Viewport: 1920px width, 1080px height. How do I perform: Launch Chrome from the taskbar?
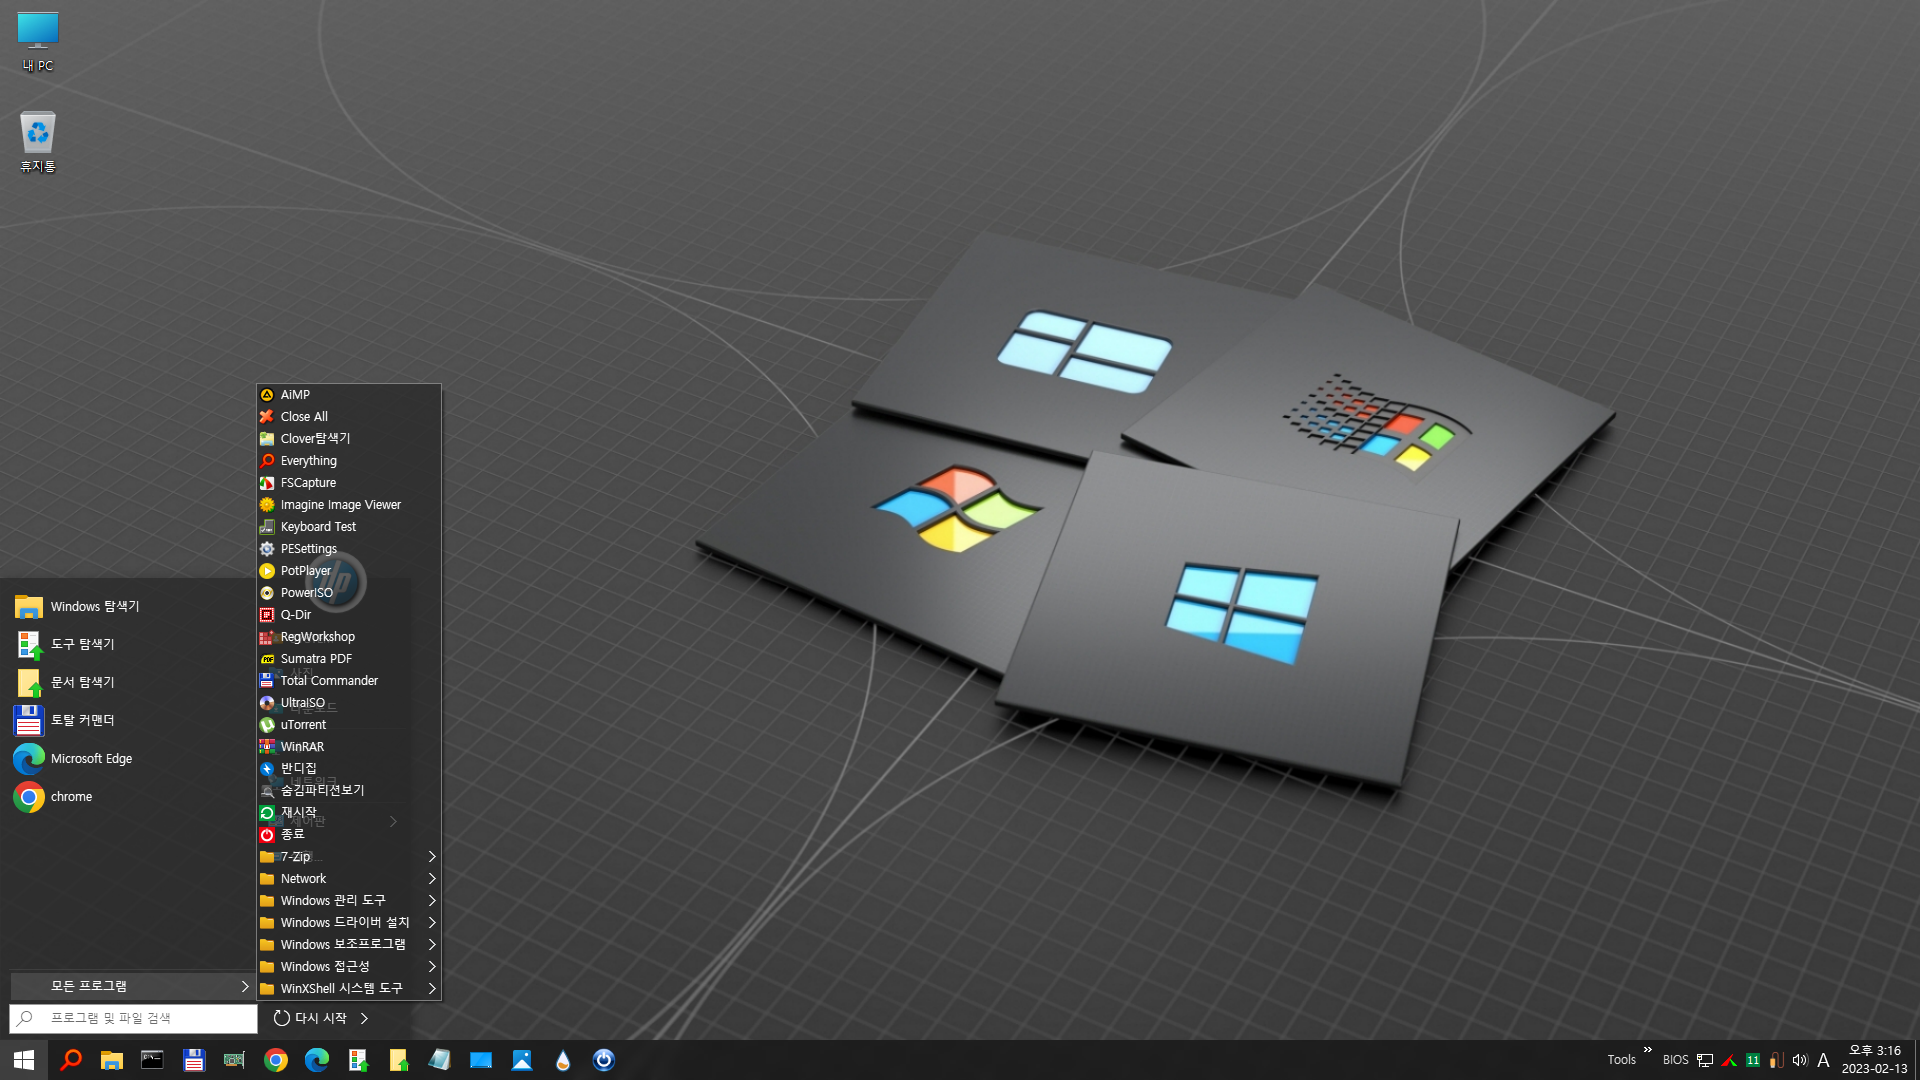276,1060
